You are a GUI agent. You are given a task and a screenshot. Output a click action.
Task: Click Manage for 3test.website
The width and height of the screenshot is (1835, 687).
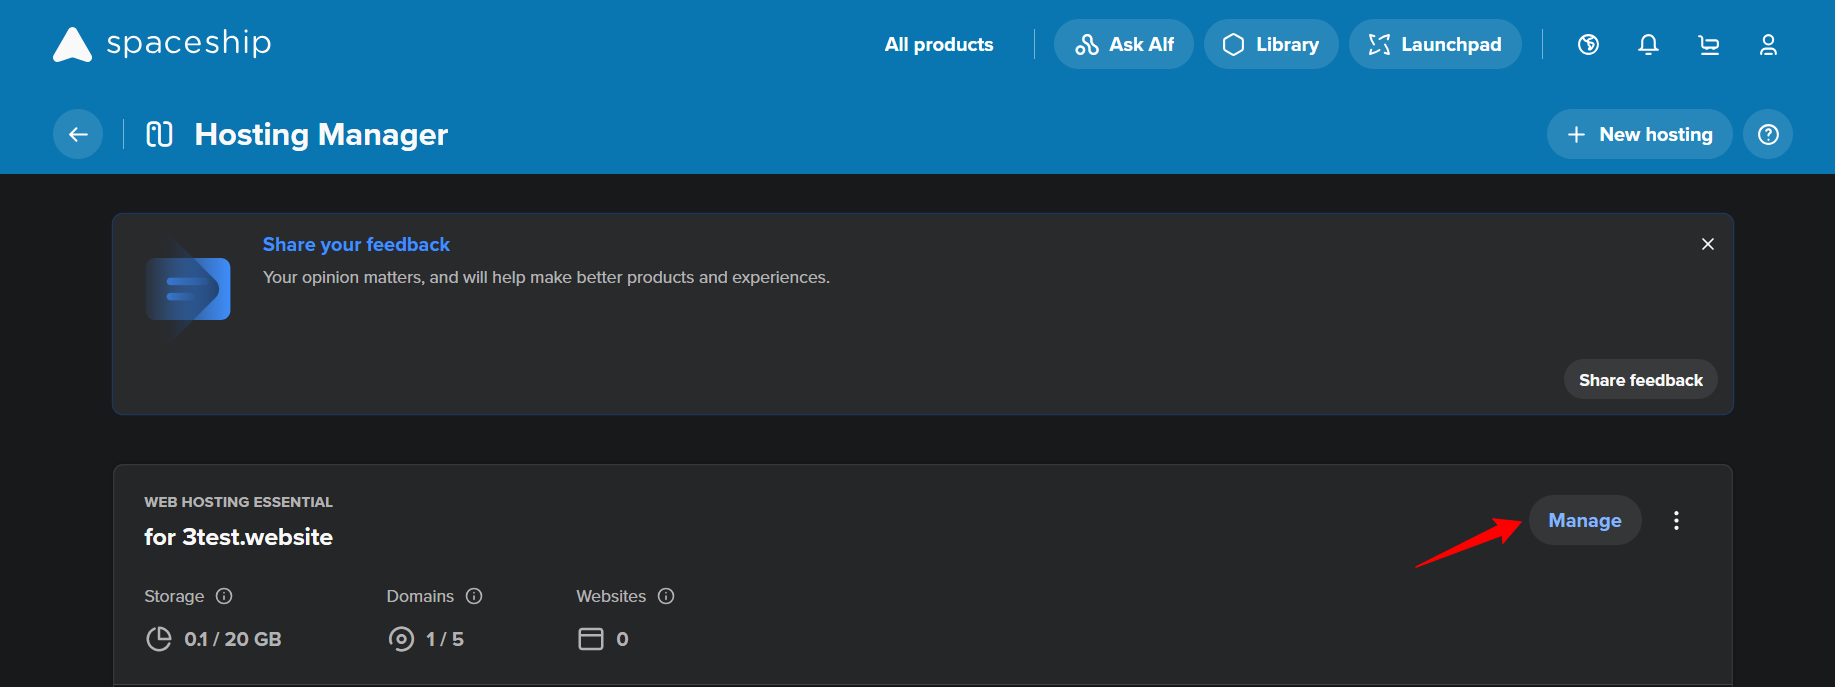click(1585, 520)
